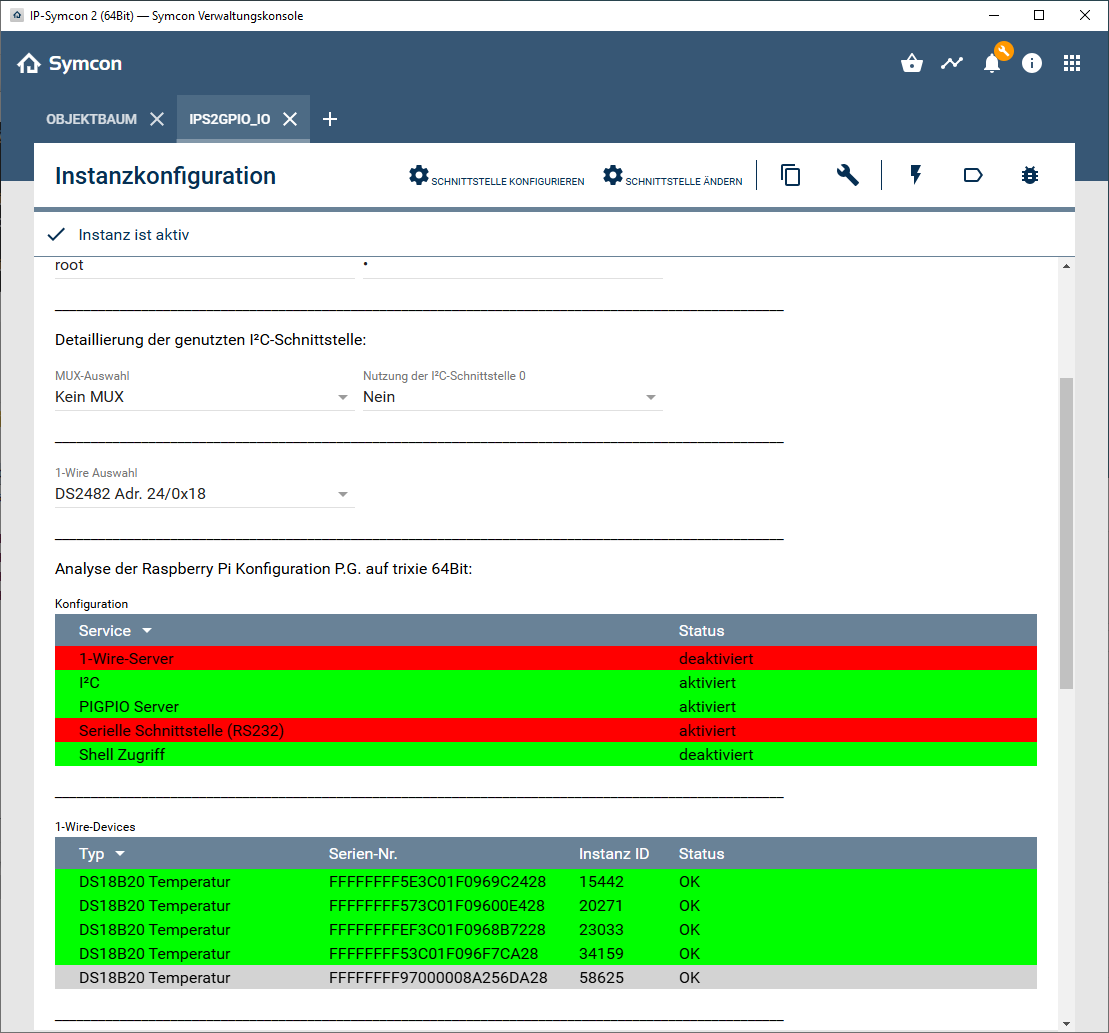The image size is (1109, 1033).
Task: Sort the Konfiguration table by Service column
Action: pyautogui.click(x=105, y=631)
